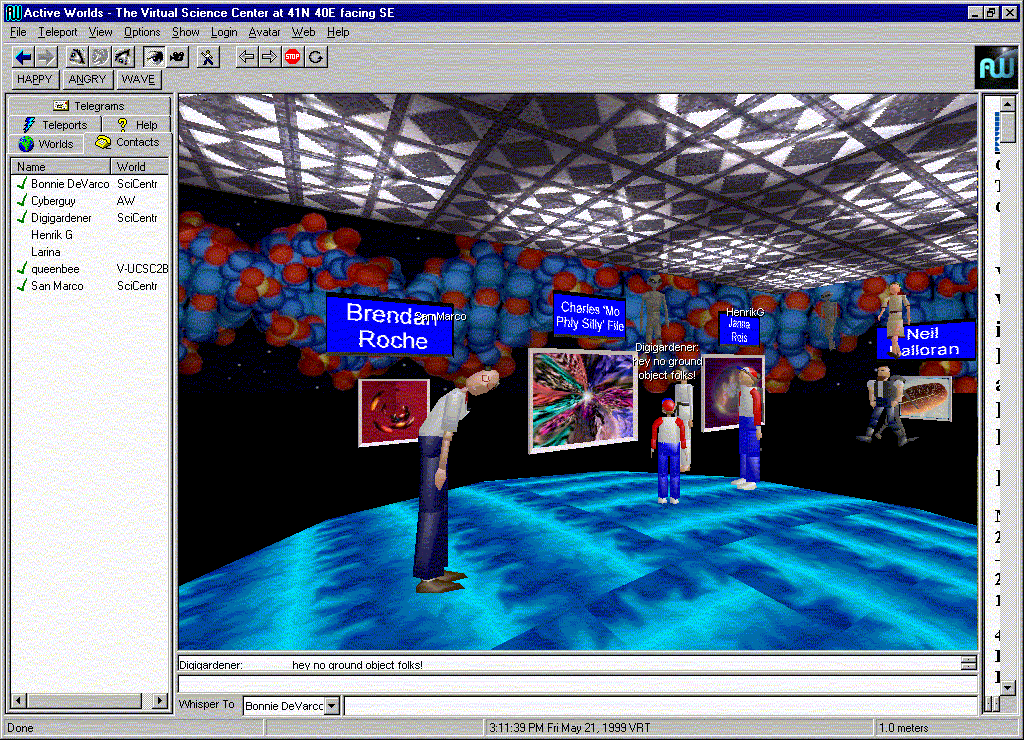Sort contacts by the Name column header
Screen dimensions: 1024x740
(60, 167)
